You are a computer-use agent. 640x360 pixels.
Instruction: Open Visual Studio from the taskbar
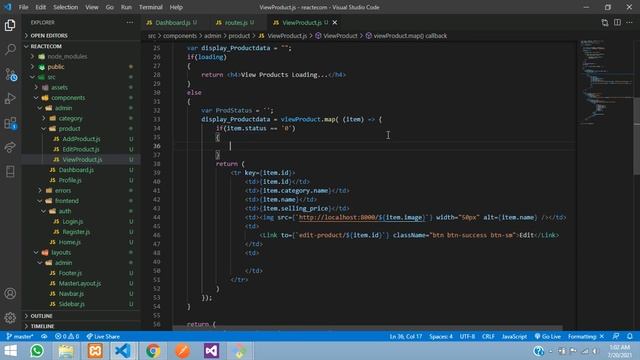211,351
